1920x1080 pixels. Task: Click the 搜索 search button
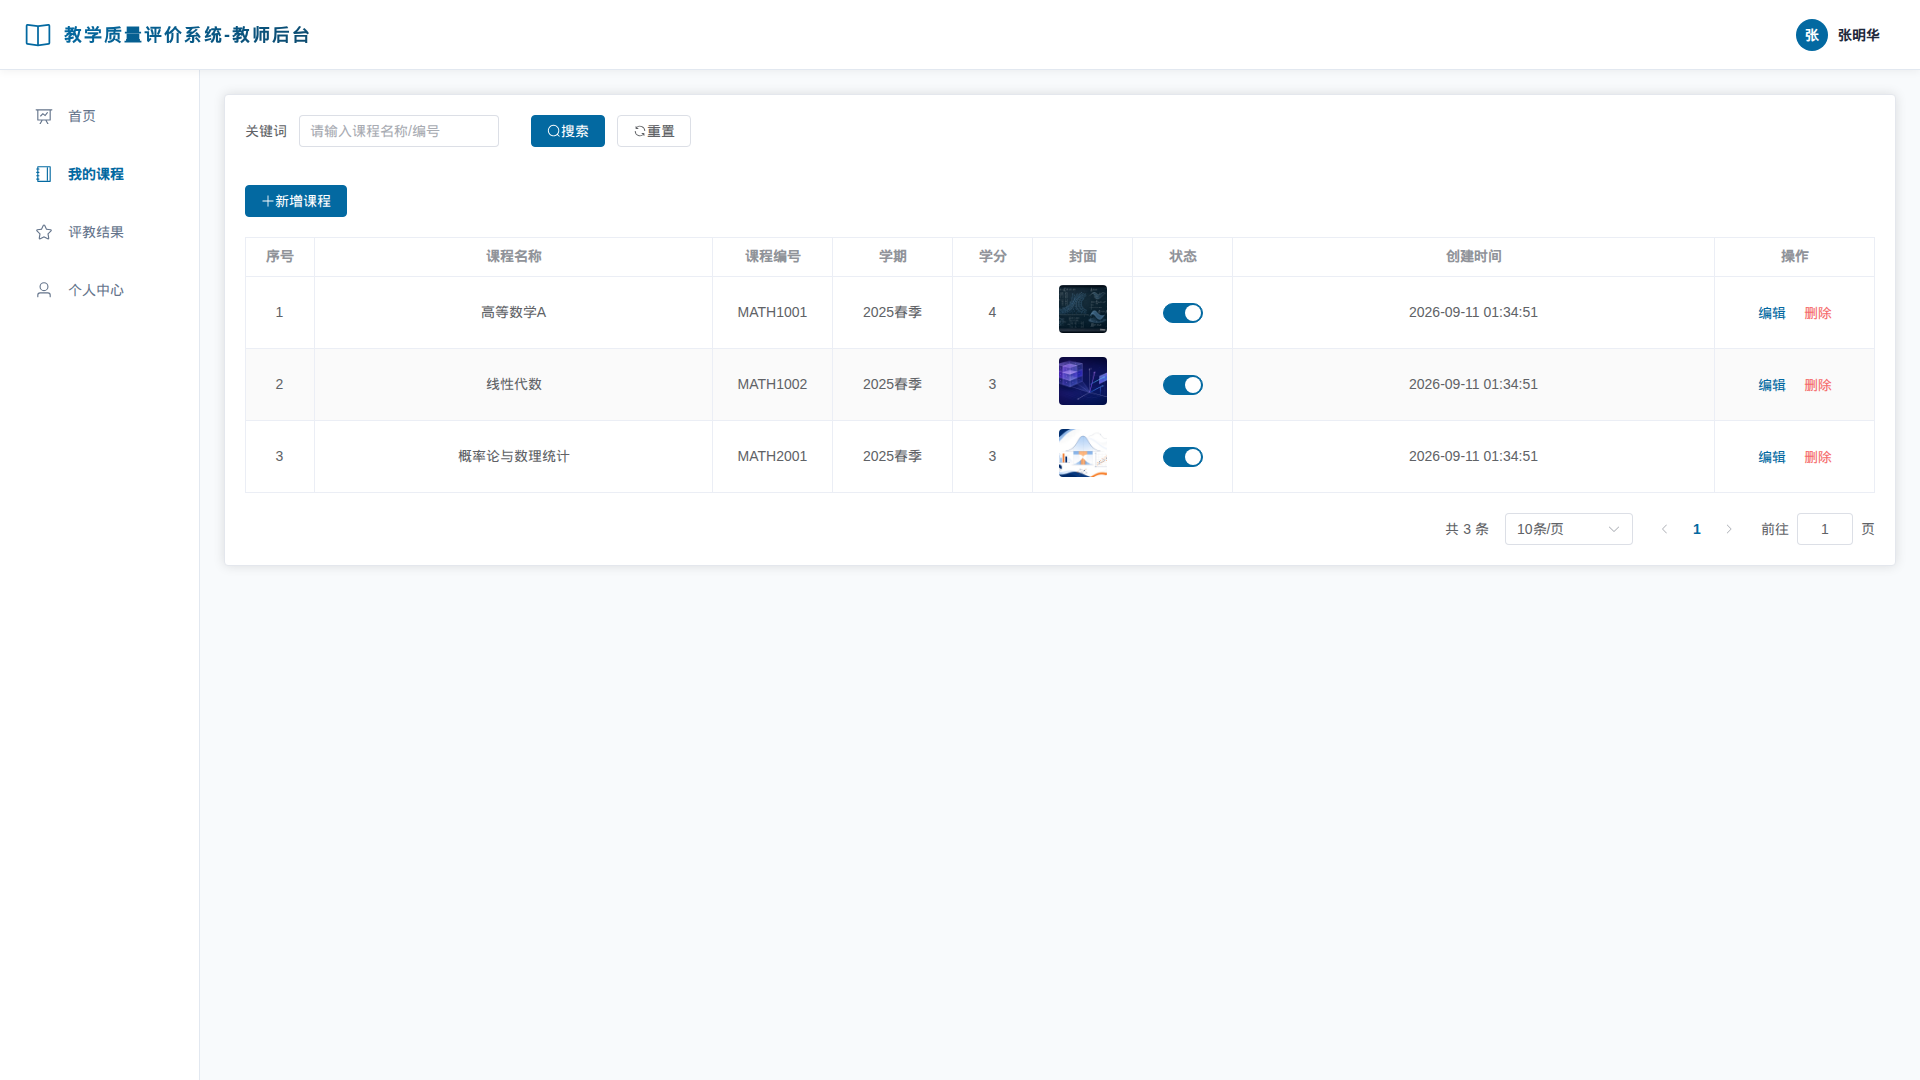pos(568,131)
